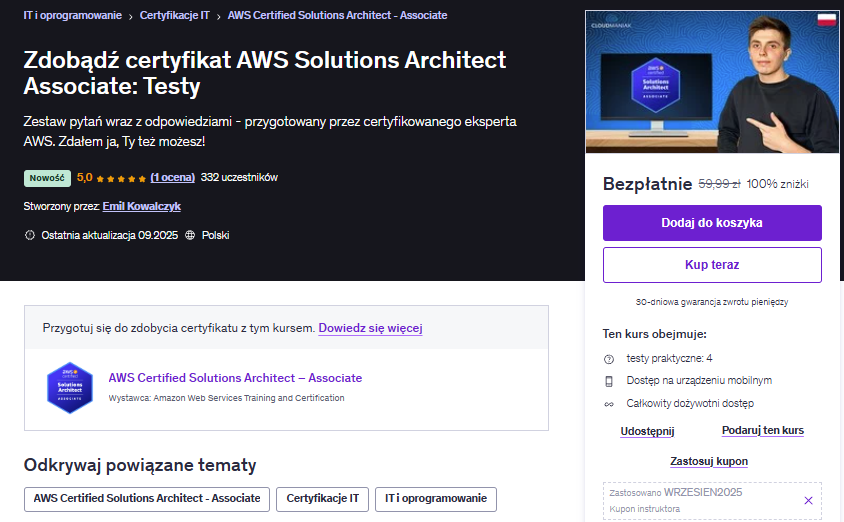Open IT i oprogramowanie breadcrumb
The image size is (844, 522).
click(72, 16)
